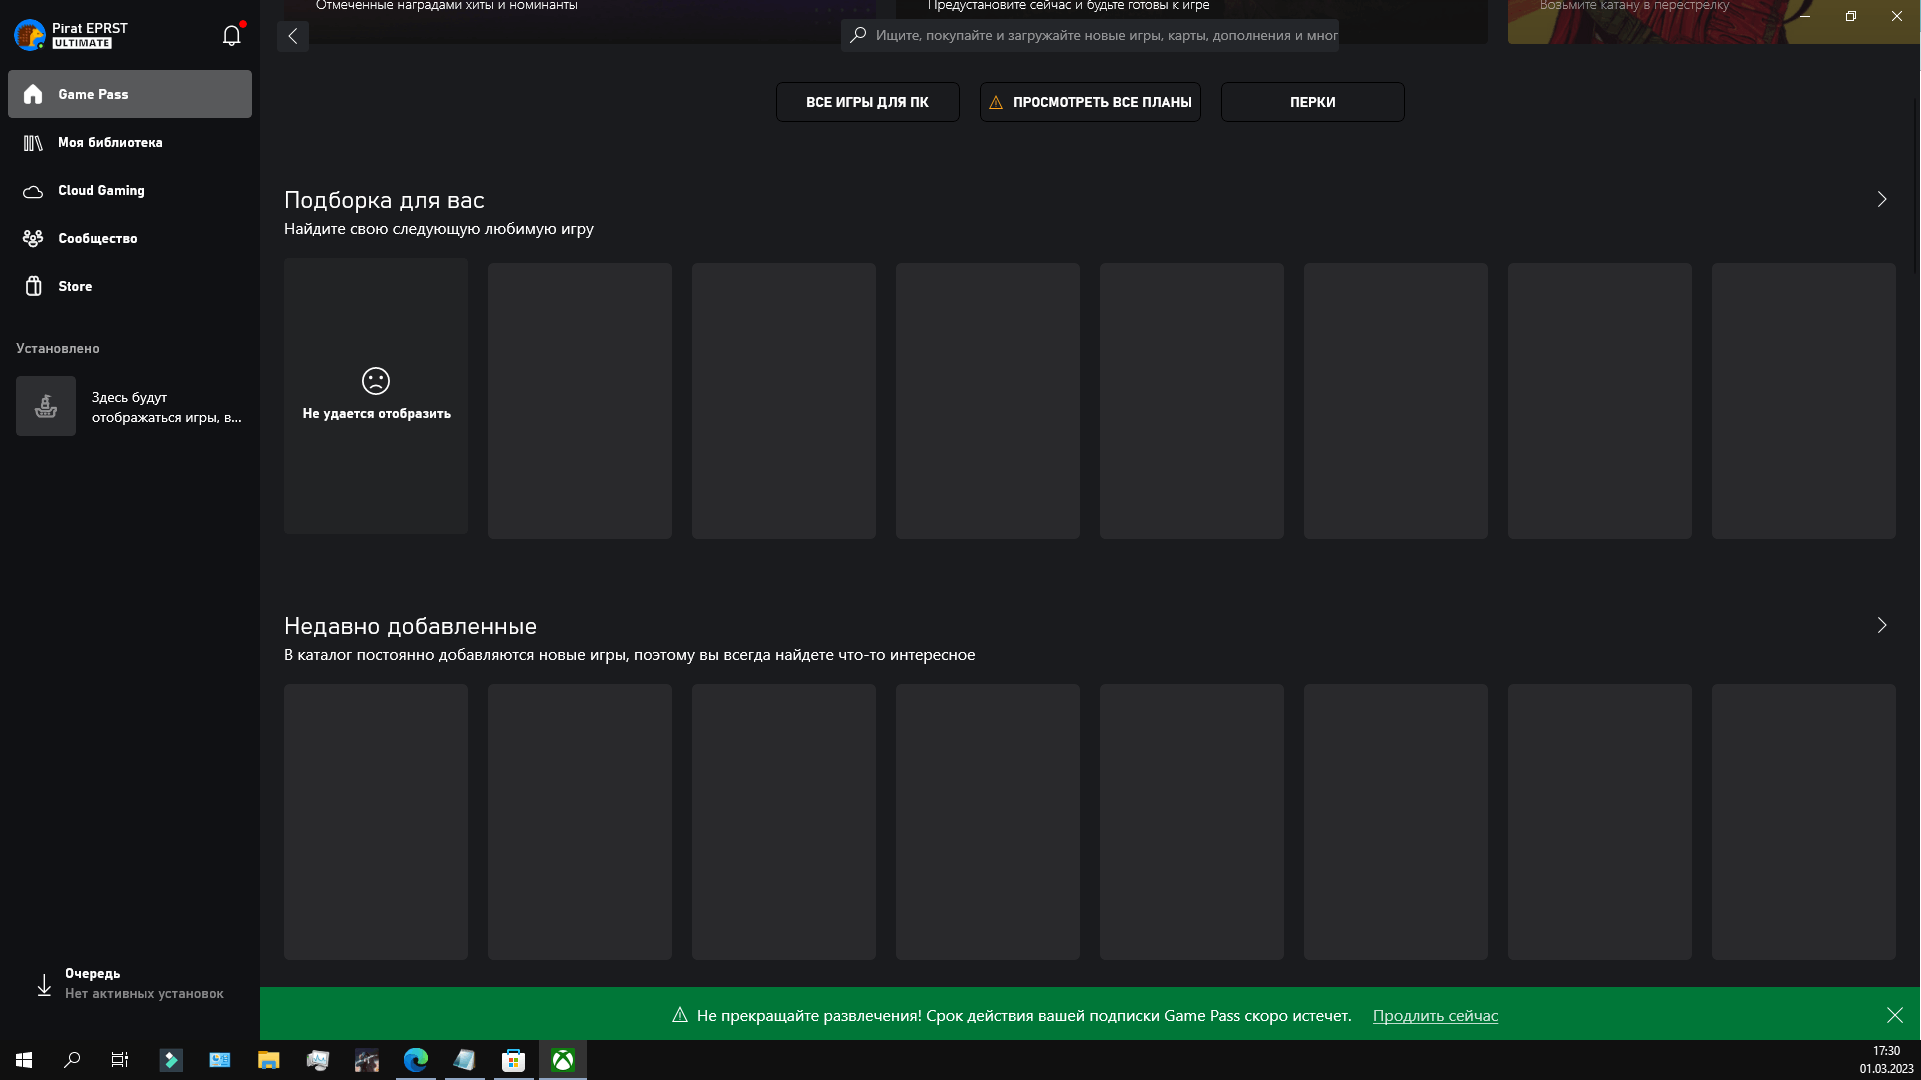Screen dimensions: 1921x1080
Task: Click the community people icon
Action: (x=33, y=238)
